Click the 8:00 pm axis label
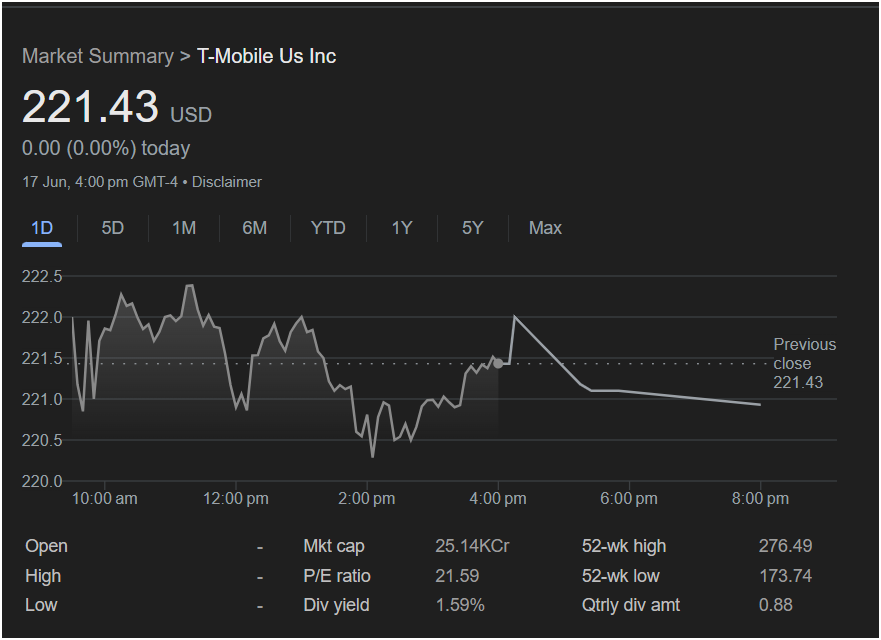Image resolution: width=881 pixels, height=640 pixels. point(760,498)
